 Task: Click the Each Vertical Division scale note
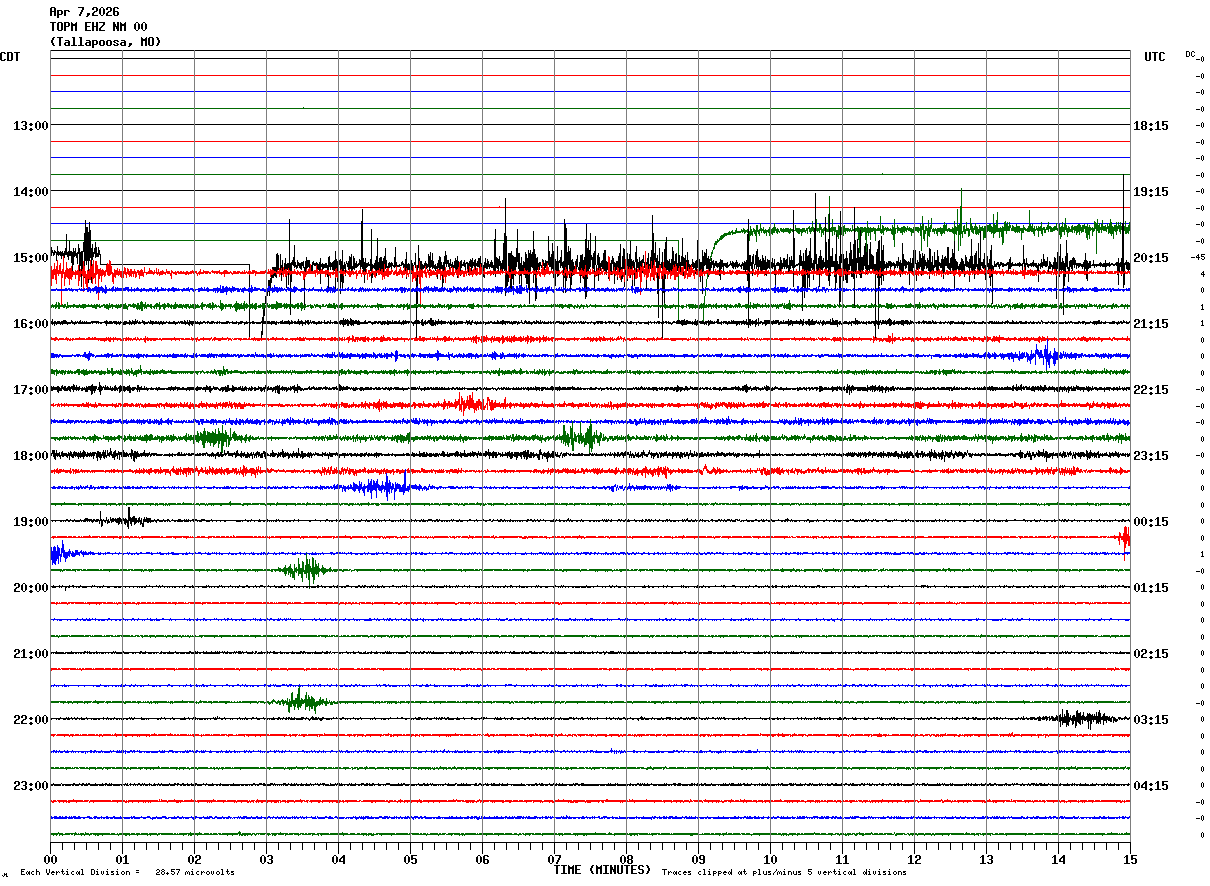127,872
